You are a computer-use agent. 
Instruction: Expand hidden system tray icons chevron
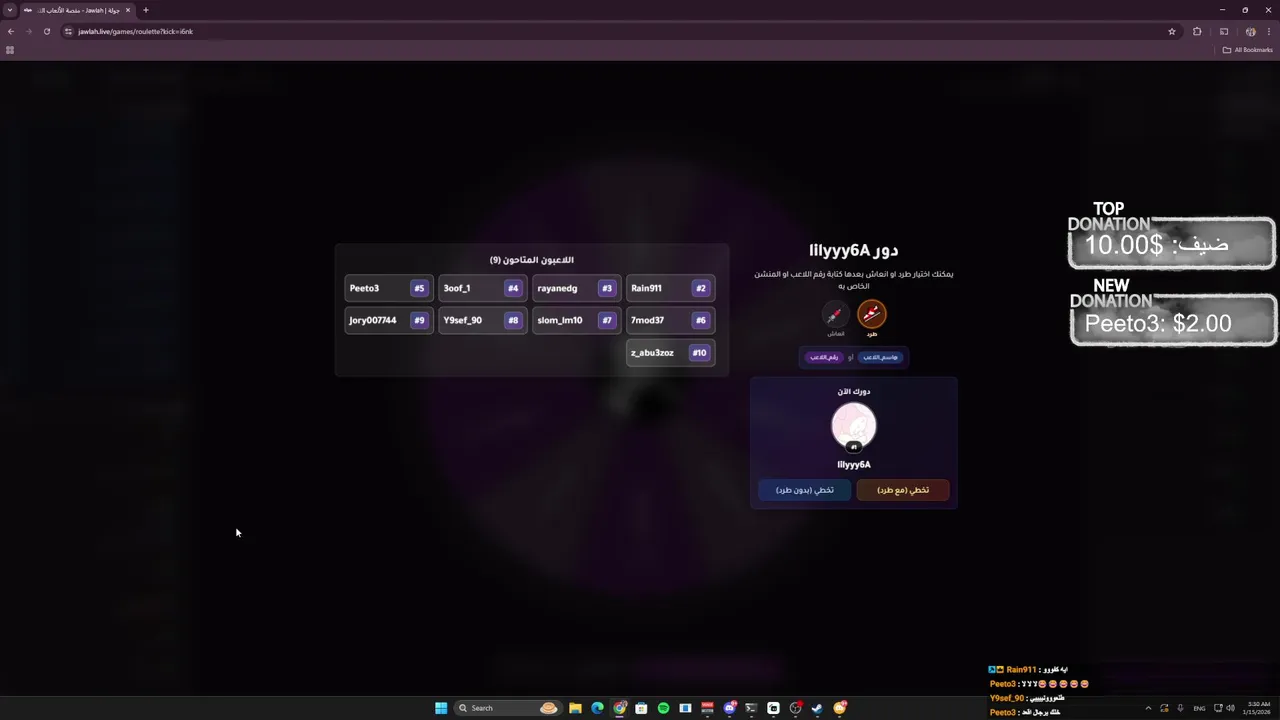[1148, 708]
